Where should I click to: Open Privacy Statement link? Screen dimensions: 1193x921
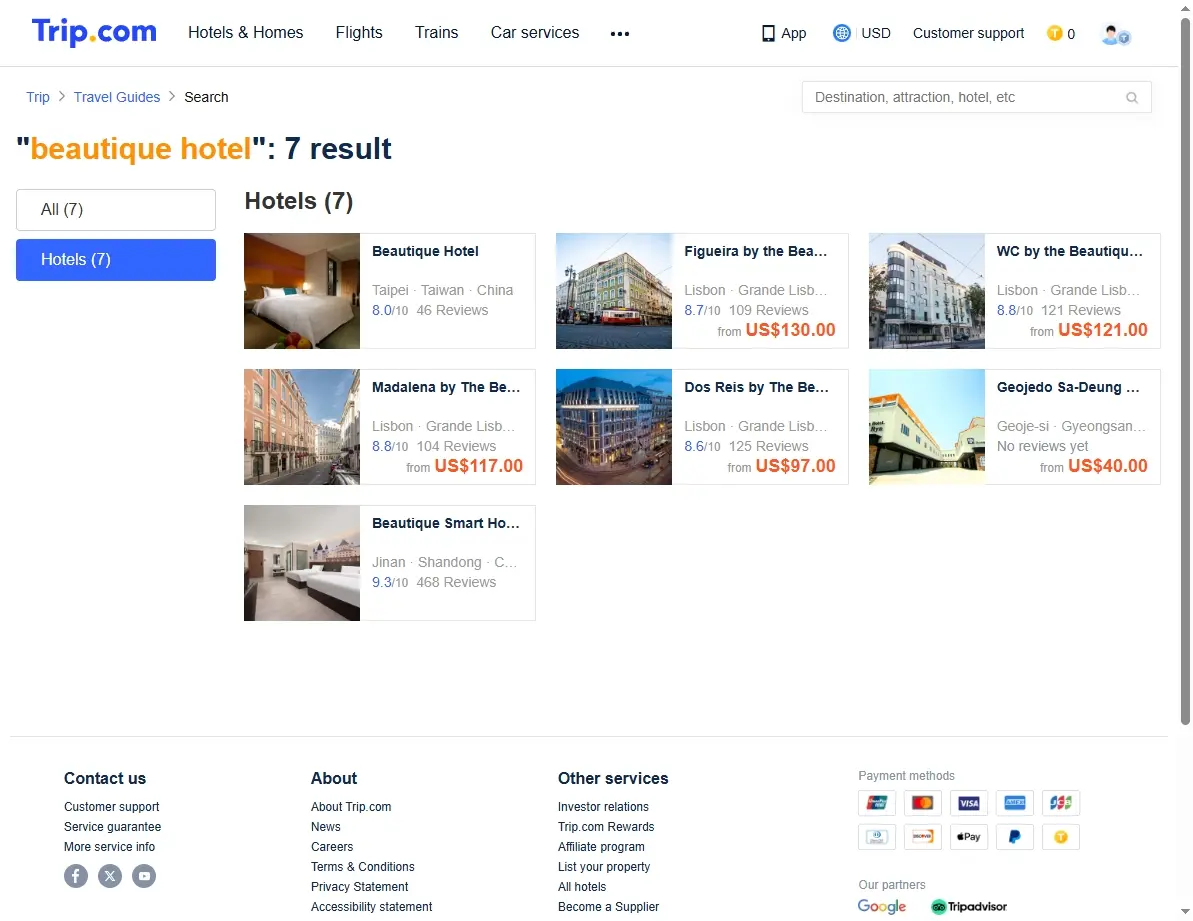(x=360, y=887)
